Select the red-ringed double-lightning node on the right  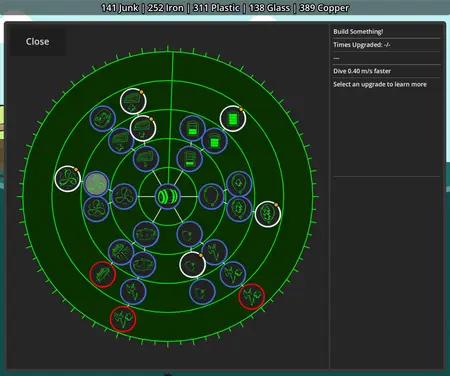[252, 297]
